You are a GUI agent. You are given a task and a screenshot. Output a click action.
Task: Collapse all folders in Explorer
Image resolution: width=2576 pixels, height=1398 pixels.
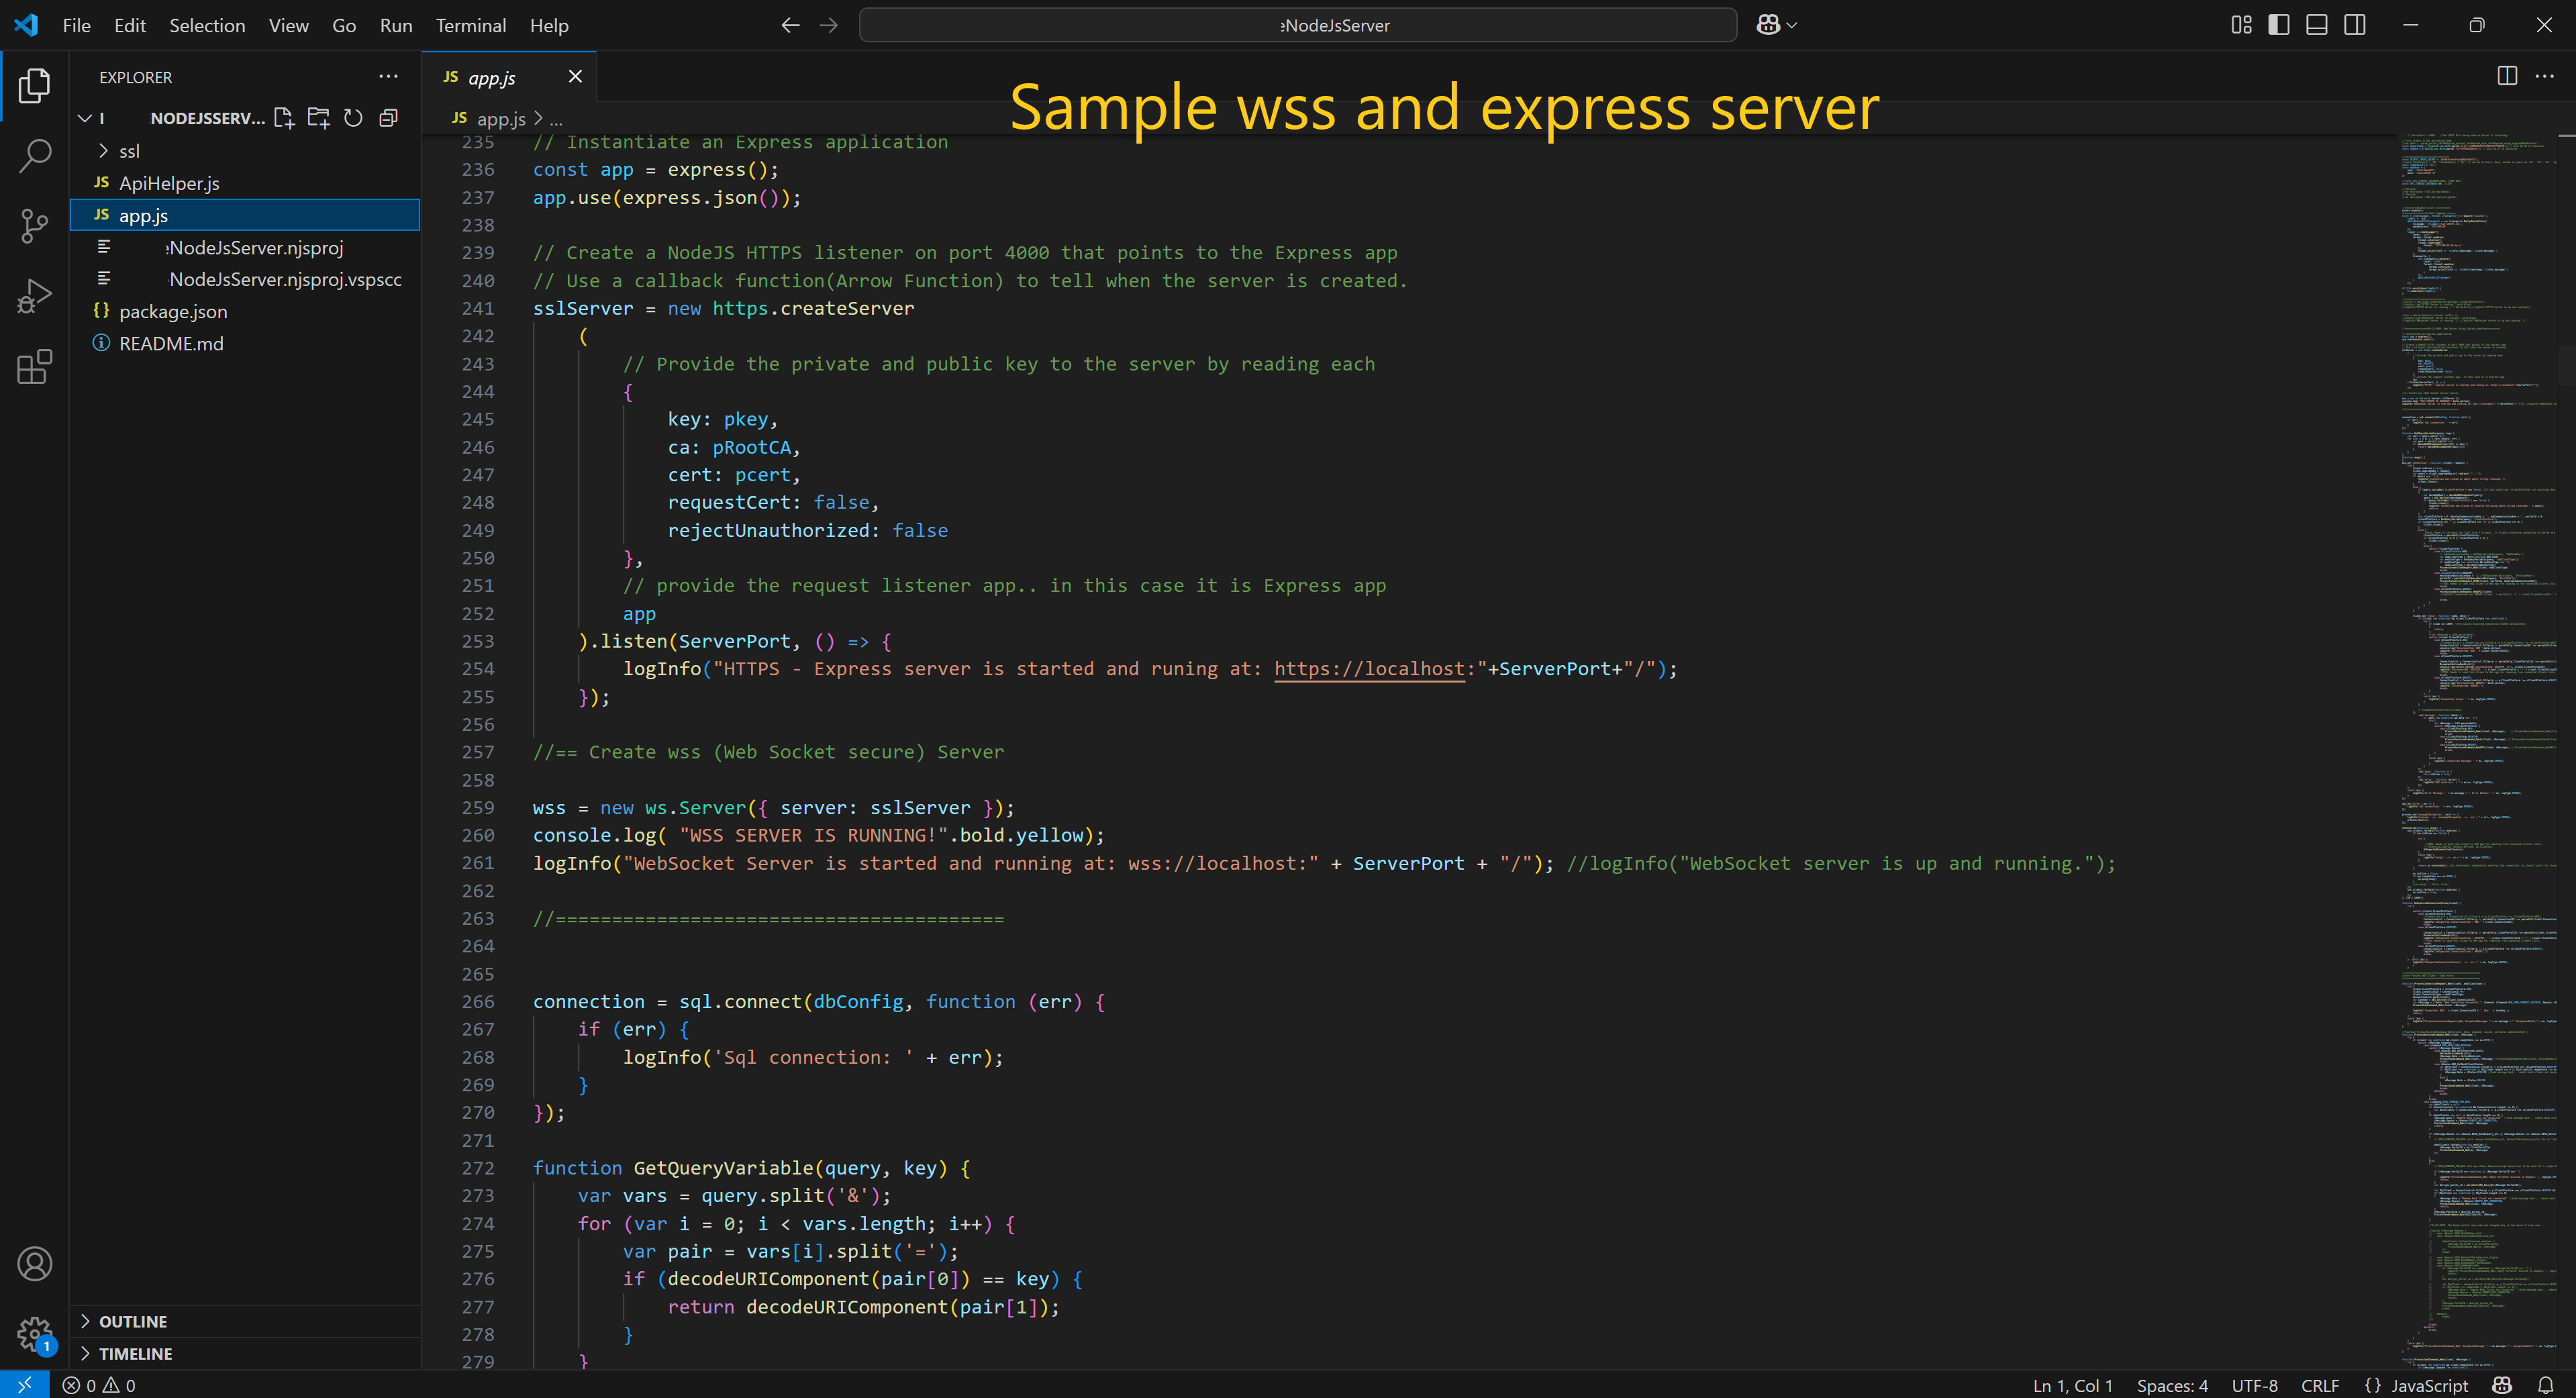pyautogui.click(x=388, y=118)
